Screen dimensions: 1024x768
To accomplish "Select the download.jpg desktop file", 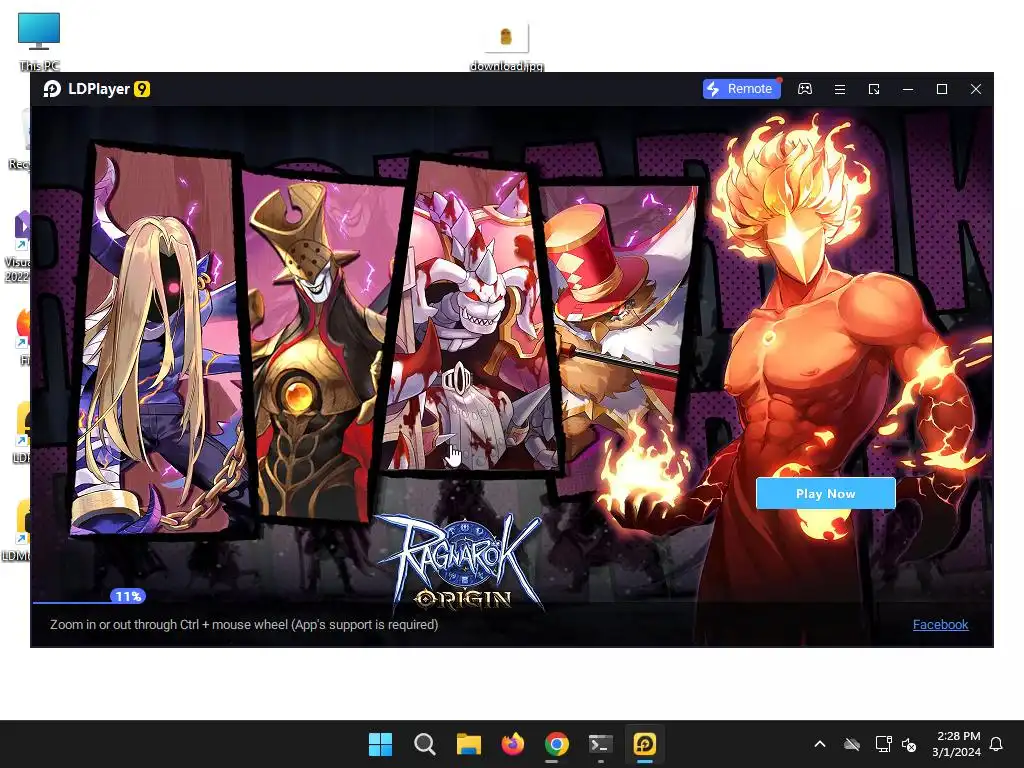I will 506,47.
